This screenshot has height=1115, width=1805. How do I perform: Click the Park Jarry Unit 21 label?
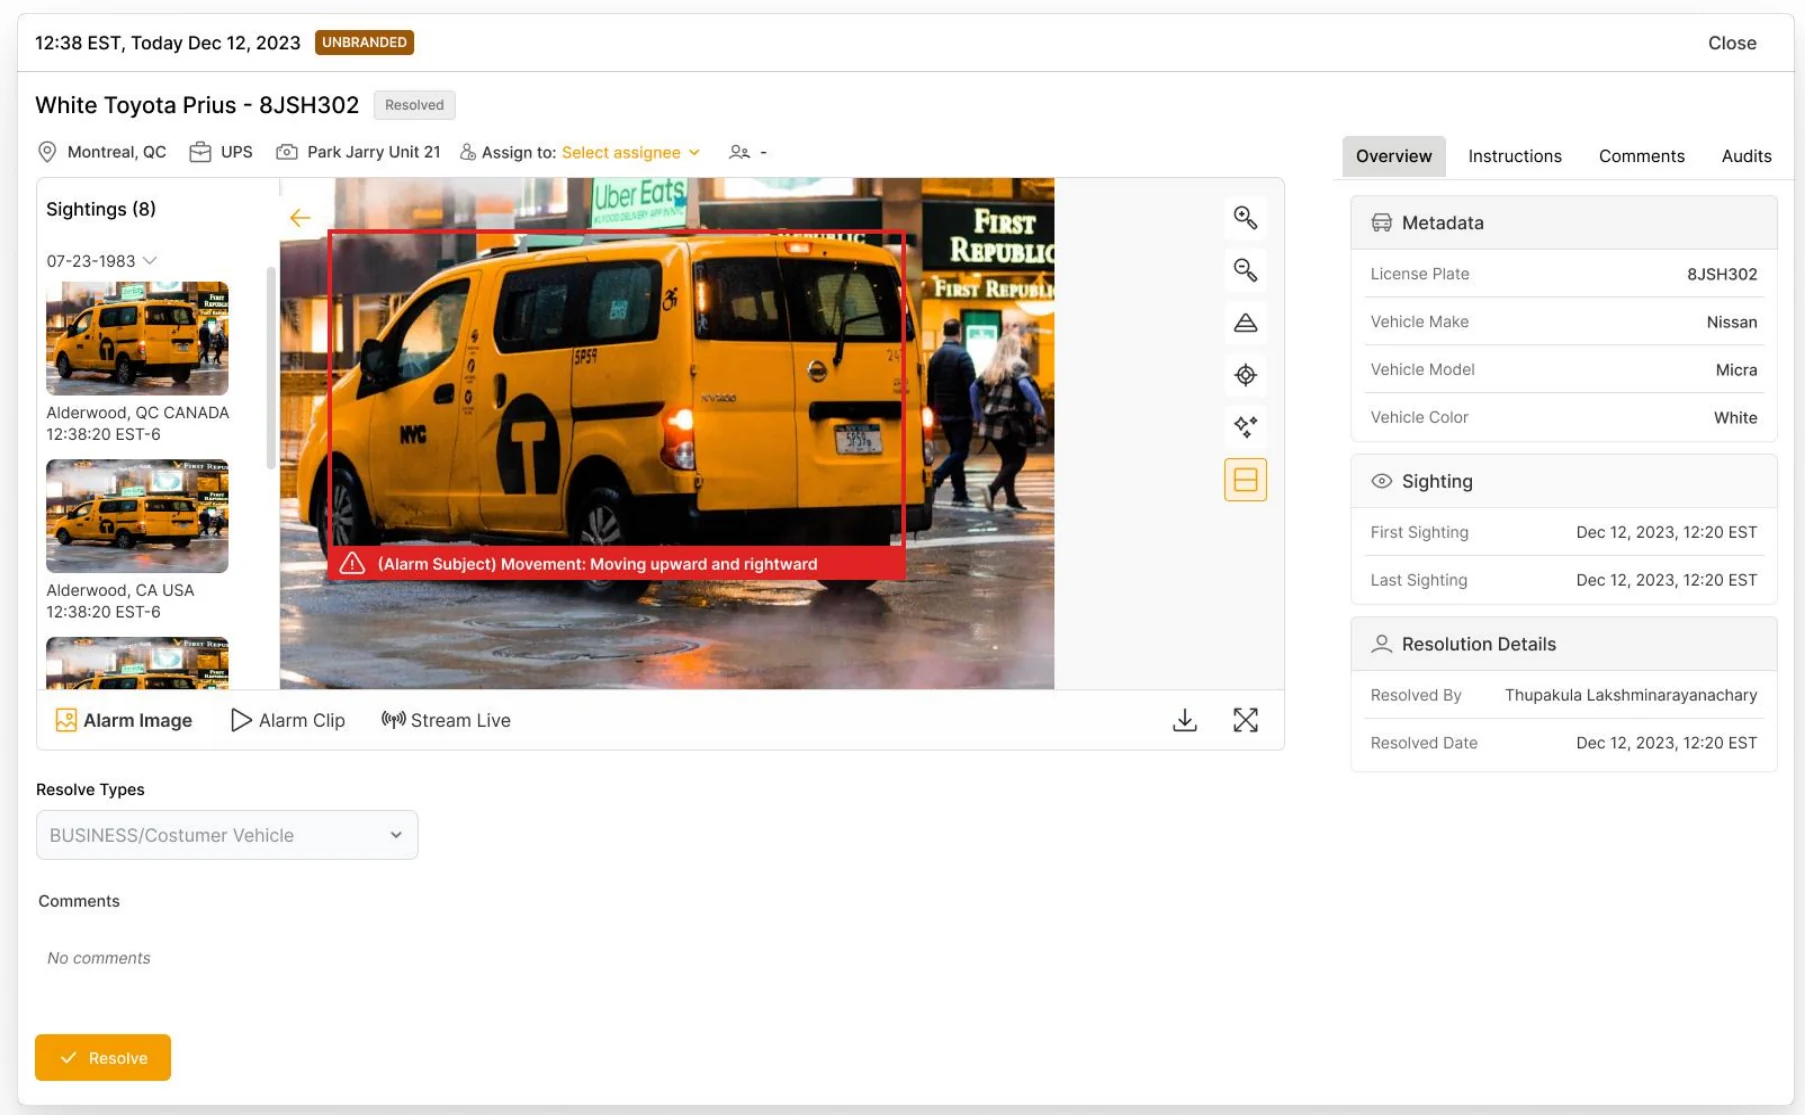373,152
